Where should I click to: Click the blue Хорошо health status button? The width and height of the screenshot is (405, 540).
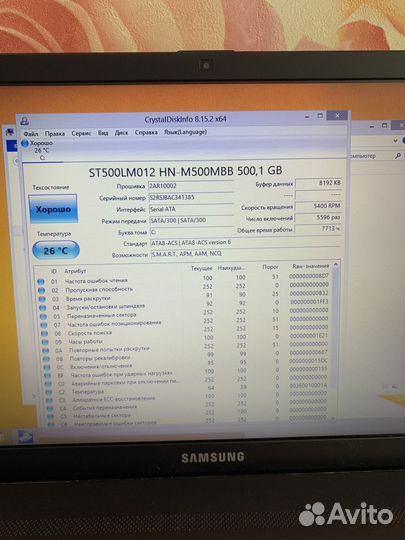point(53,209)
